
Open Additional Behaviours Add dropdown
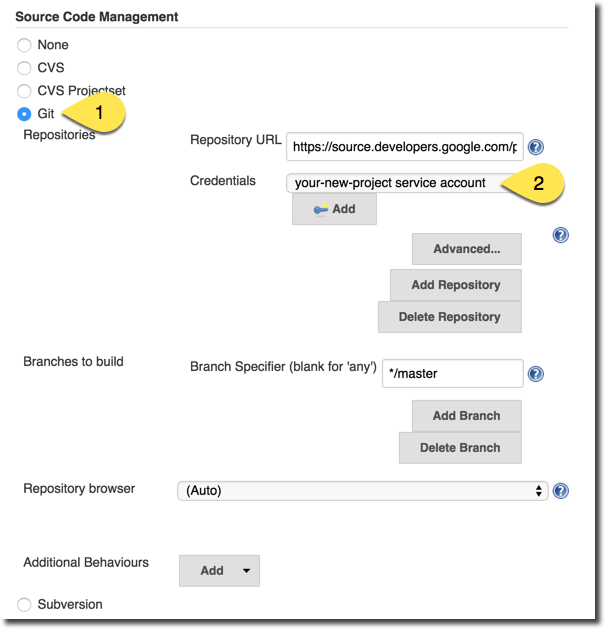point(219,570)
